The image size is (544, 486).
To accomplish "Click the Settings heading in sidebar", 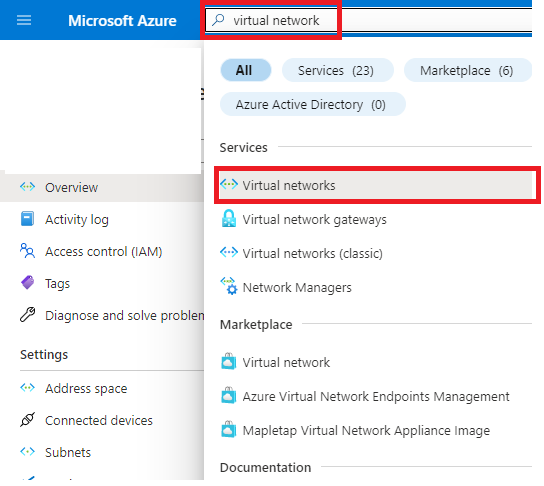I will coord(44,354).
